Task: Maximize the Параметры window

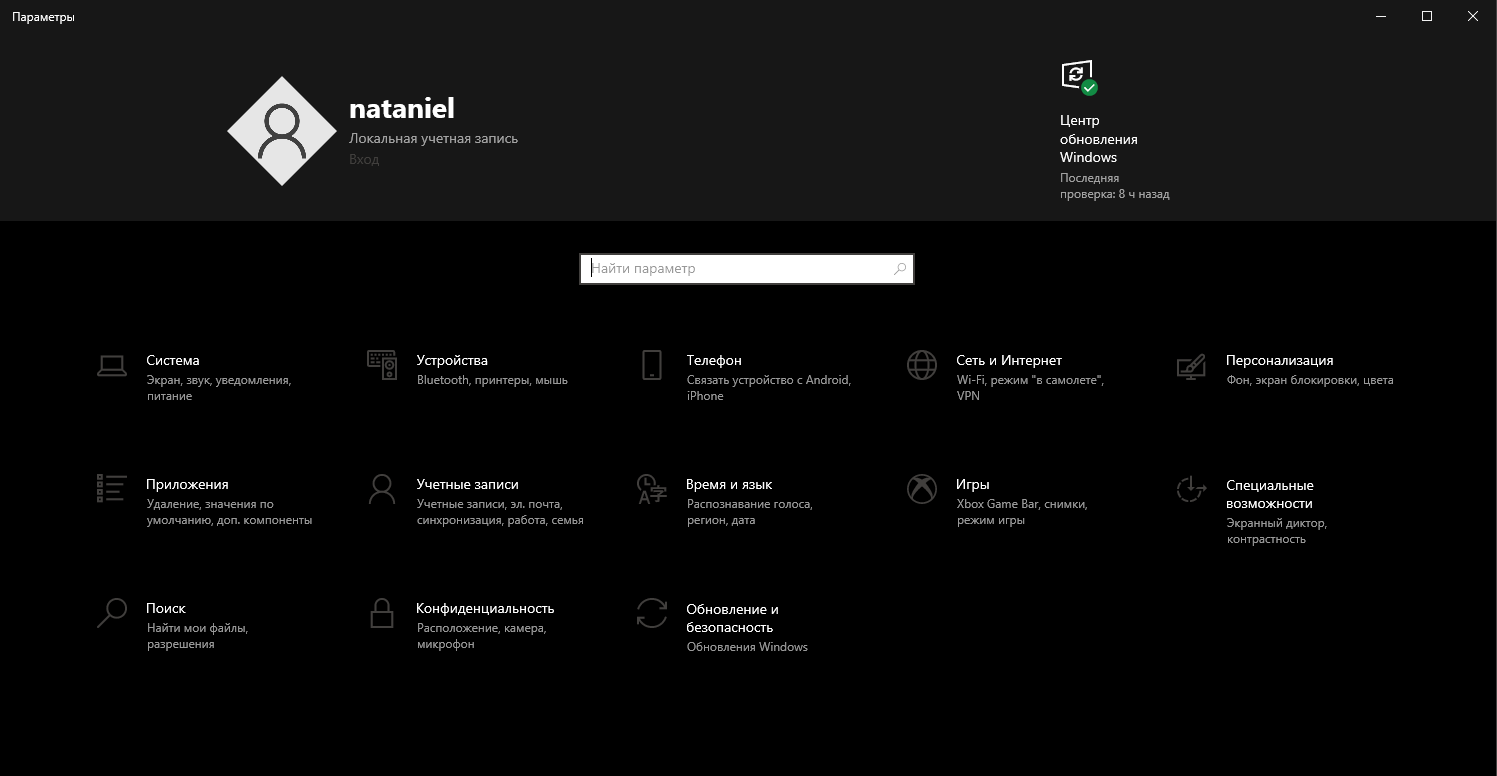Action: [1427, 16]
